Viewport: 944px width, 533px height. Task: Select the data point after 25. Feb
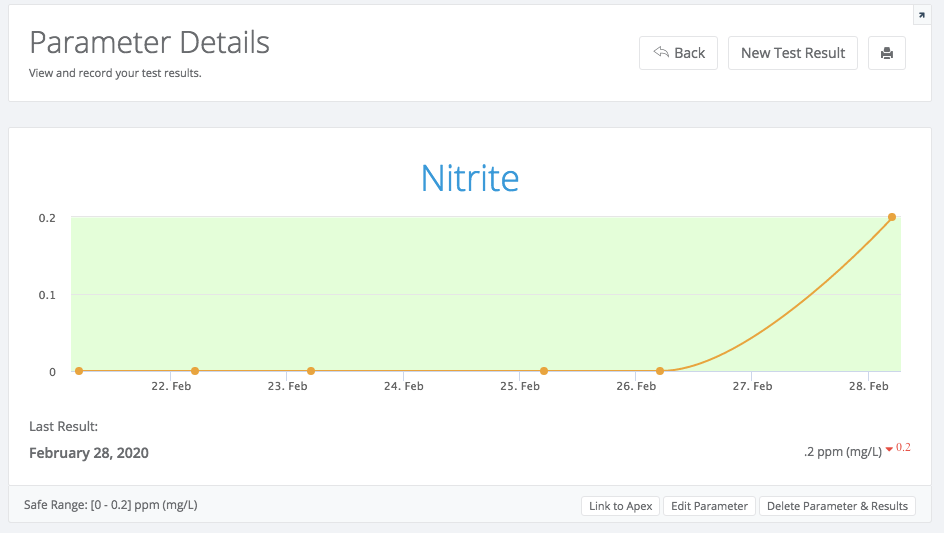click(544, 371)
